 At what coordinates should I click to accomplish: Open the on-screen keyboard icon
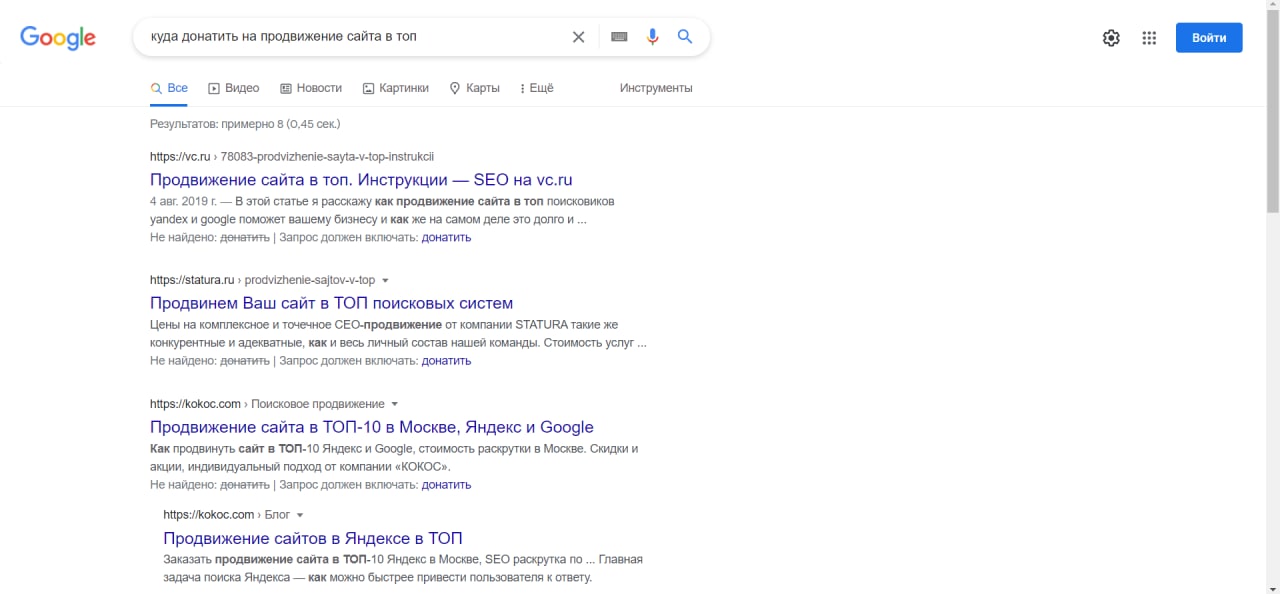pos(619,37)
